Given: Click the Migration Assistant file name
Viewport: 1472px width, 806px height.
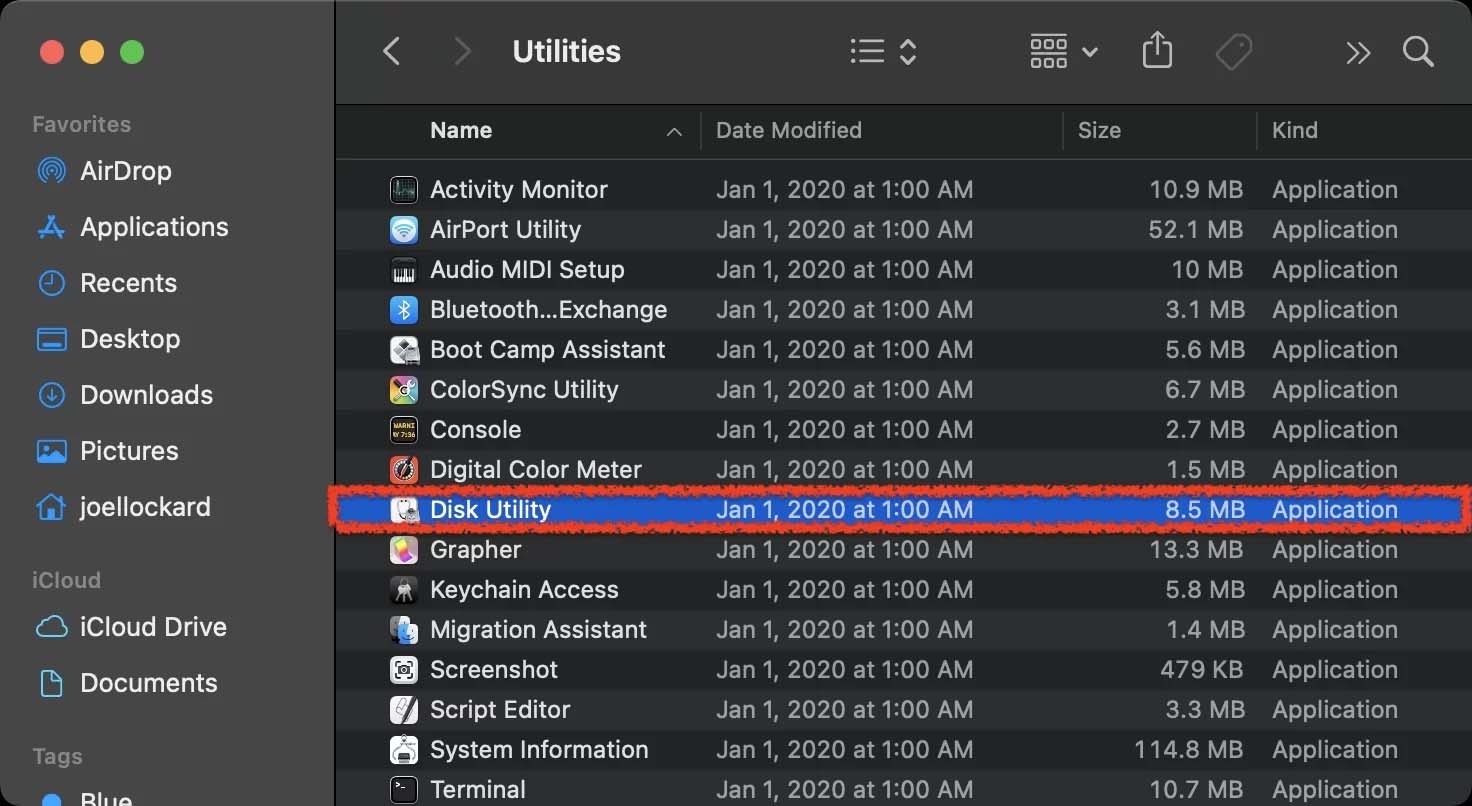Looking at the screenshot, I should [539, 629].
